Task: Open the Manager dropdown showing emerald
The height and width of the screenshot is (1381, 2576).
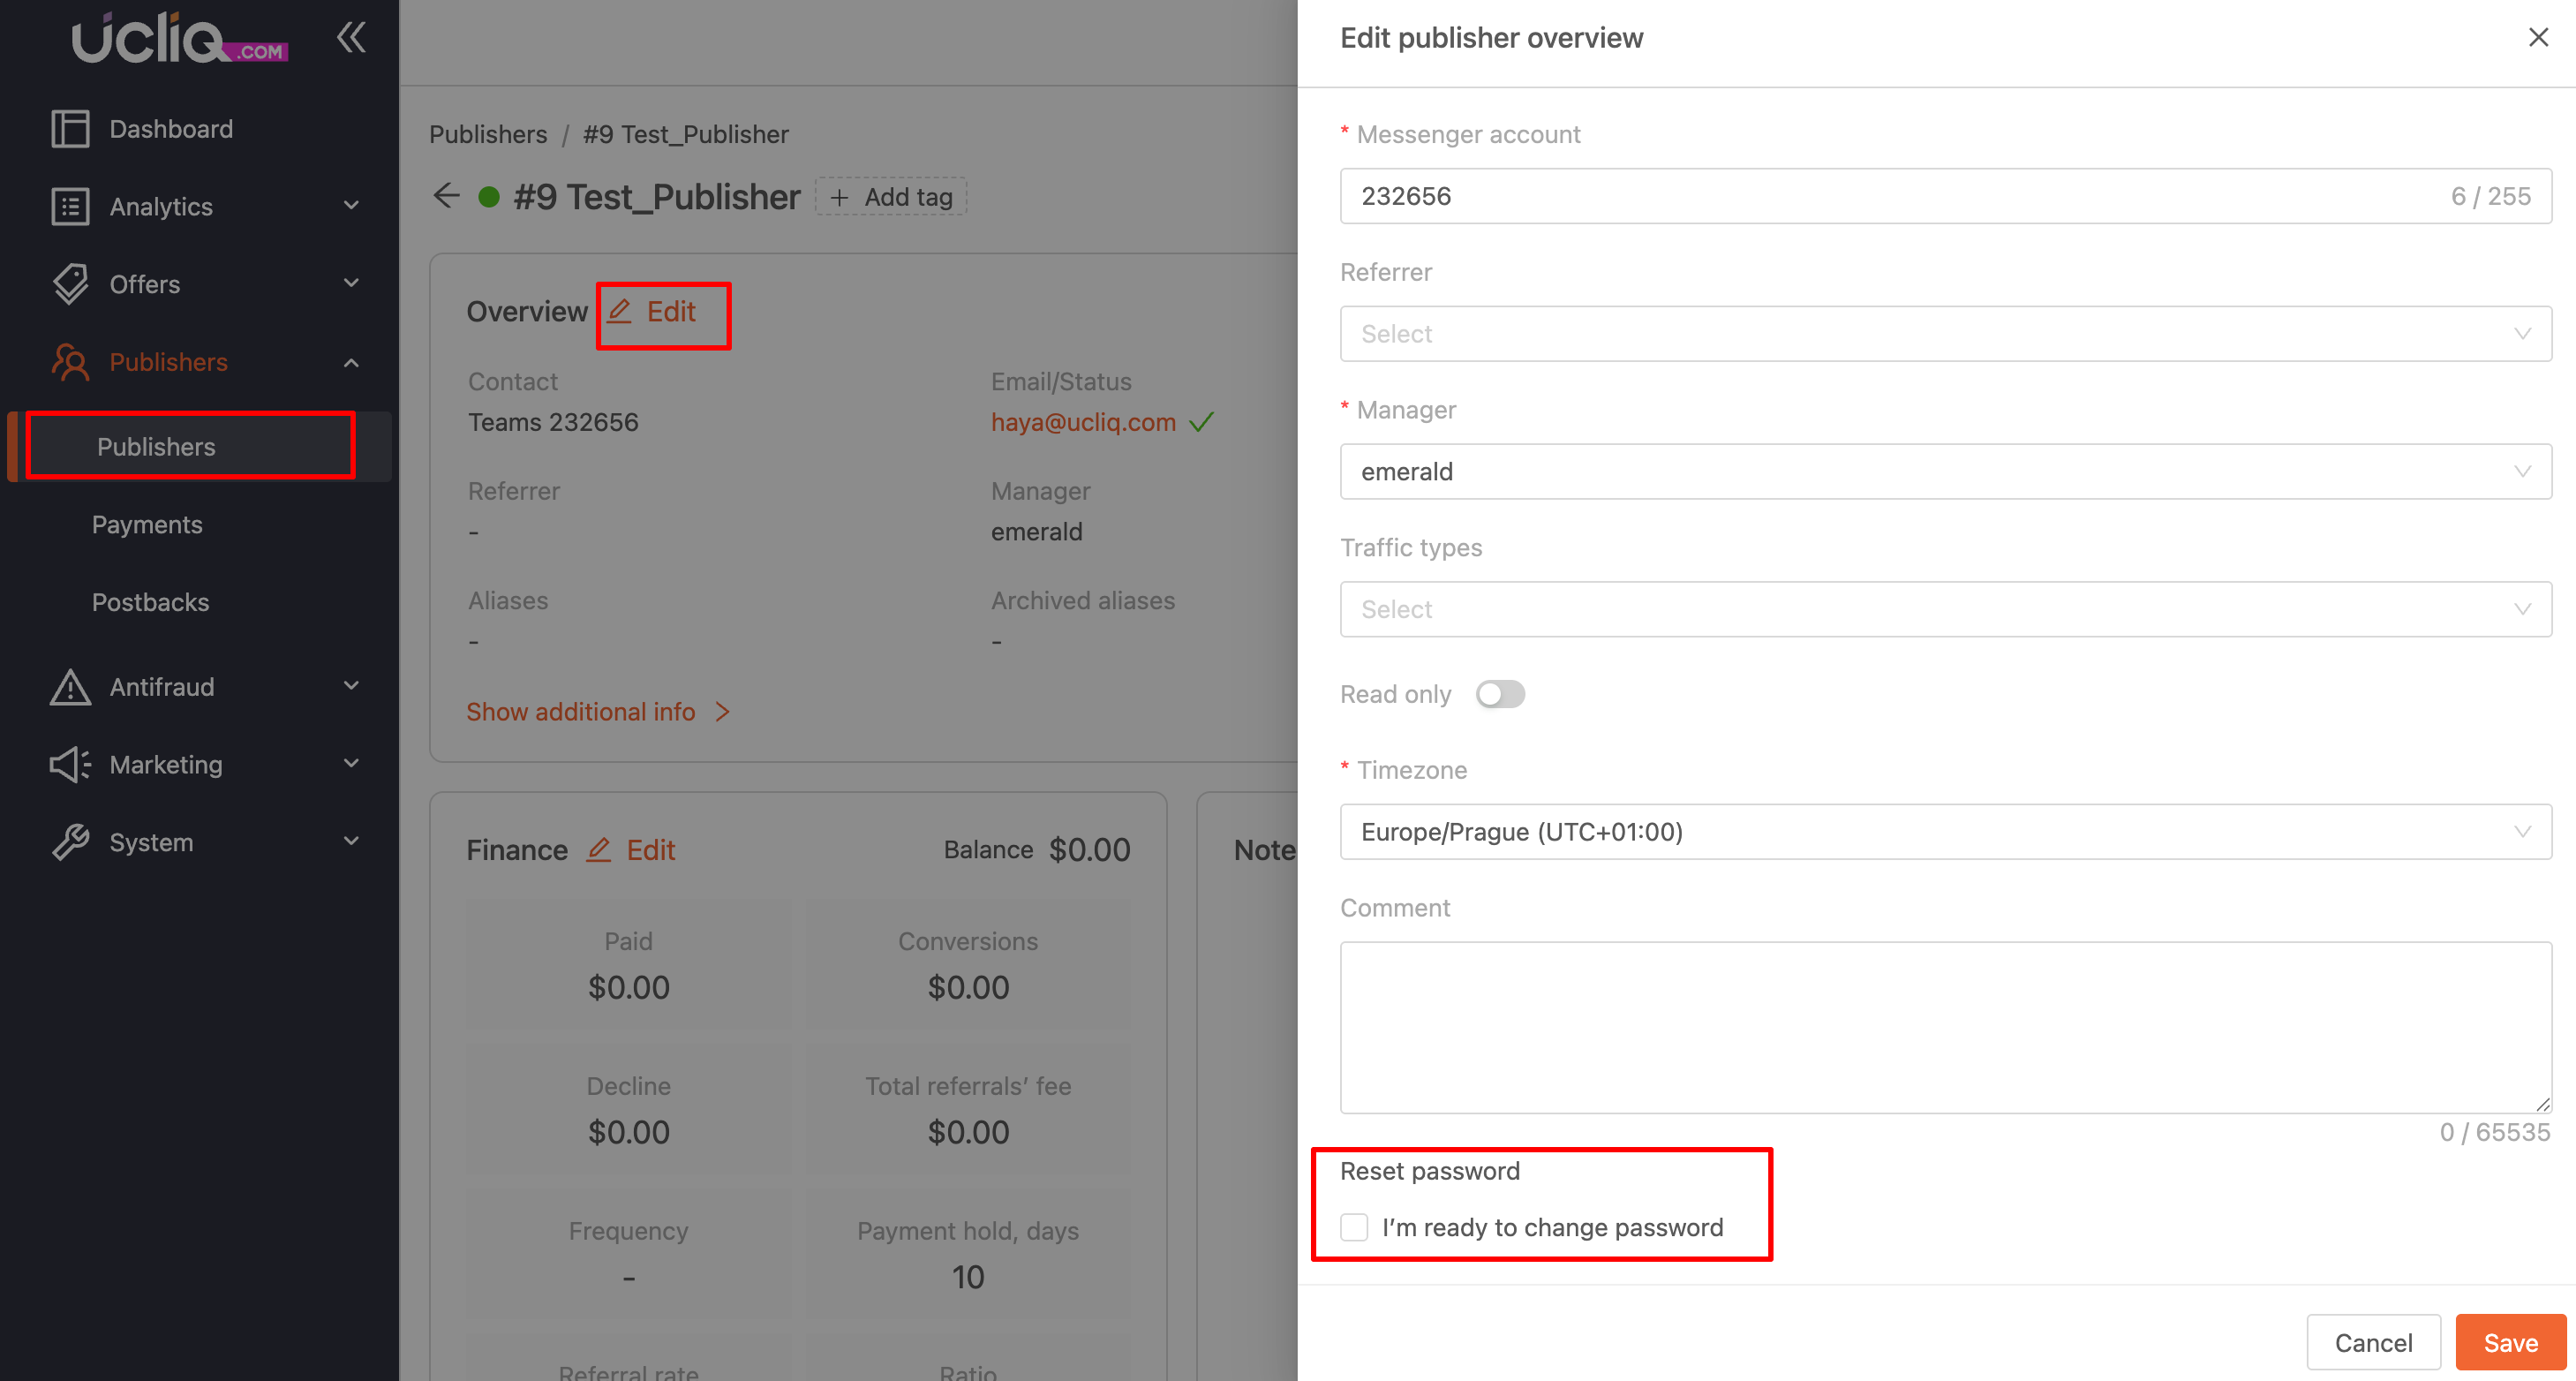Action: pyautogui.click(x=1944, y=472)
